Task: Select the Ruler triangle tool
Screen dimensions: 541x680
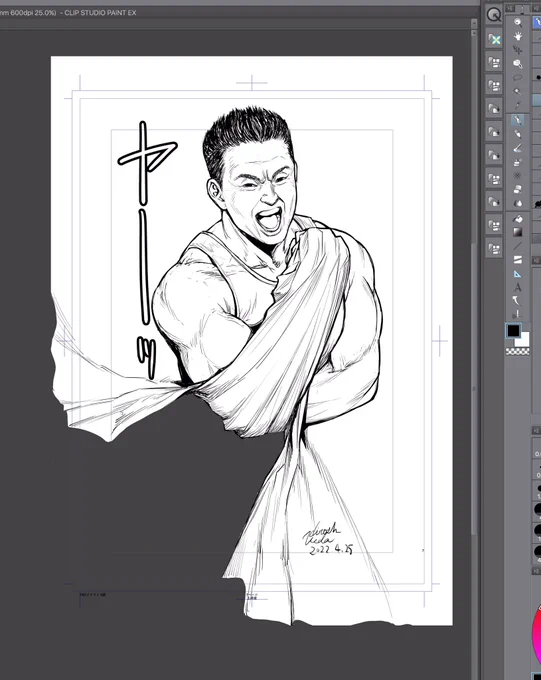Action: point(518,274)
